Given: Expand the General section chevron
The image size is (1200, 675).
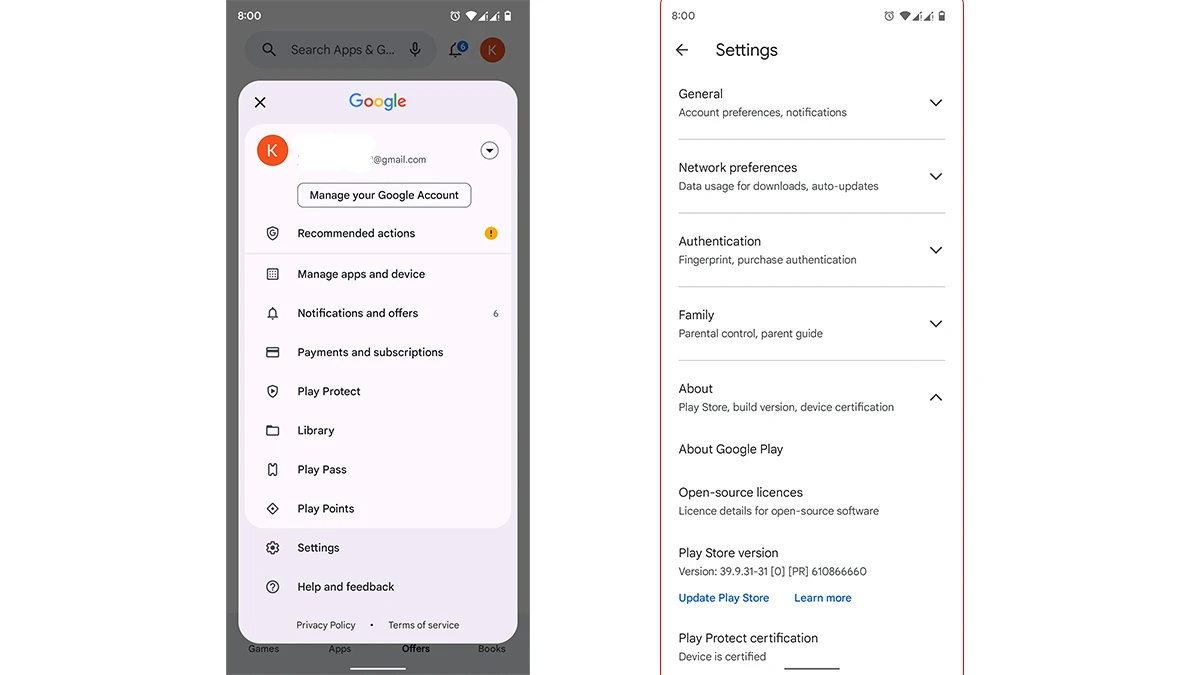Looking at the screenshot, I should tap(936, 103).
